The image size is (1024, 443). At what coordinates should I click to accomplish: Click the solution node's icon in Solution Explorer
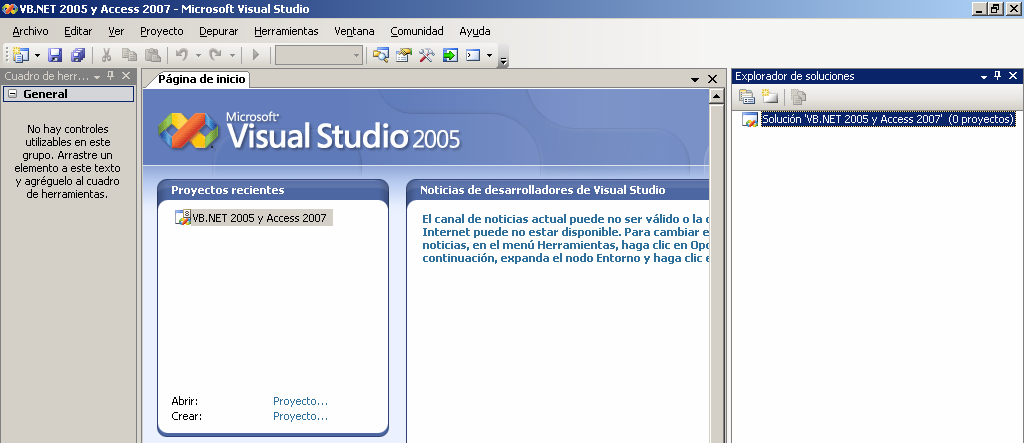pyautogui.click(x=750, y=120)
